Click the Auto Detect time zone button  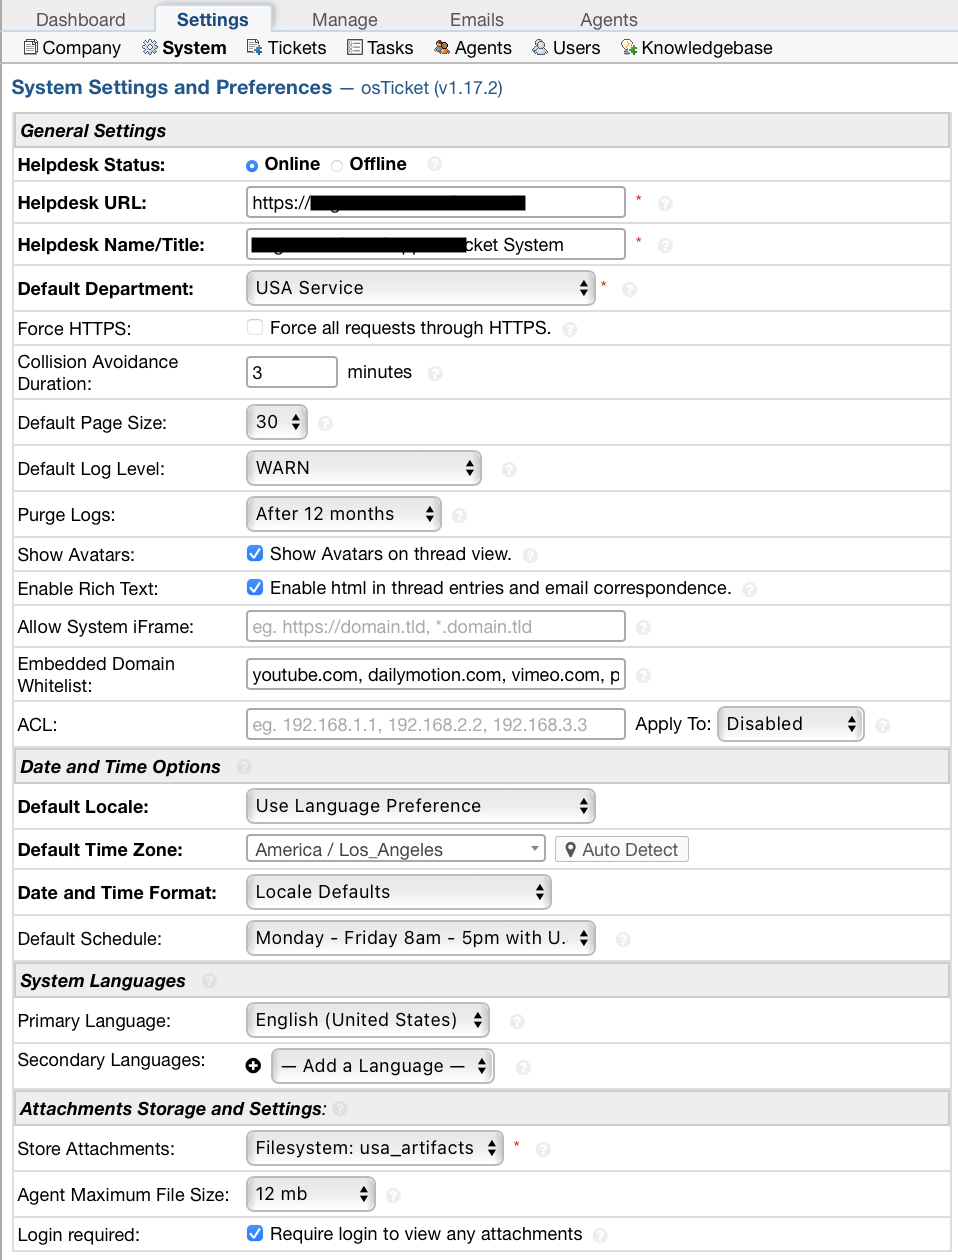(x=622, y=849)
